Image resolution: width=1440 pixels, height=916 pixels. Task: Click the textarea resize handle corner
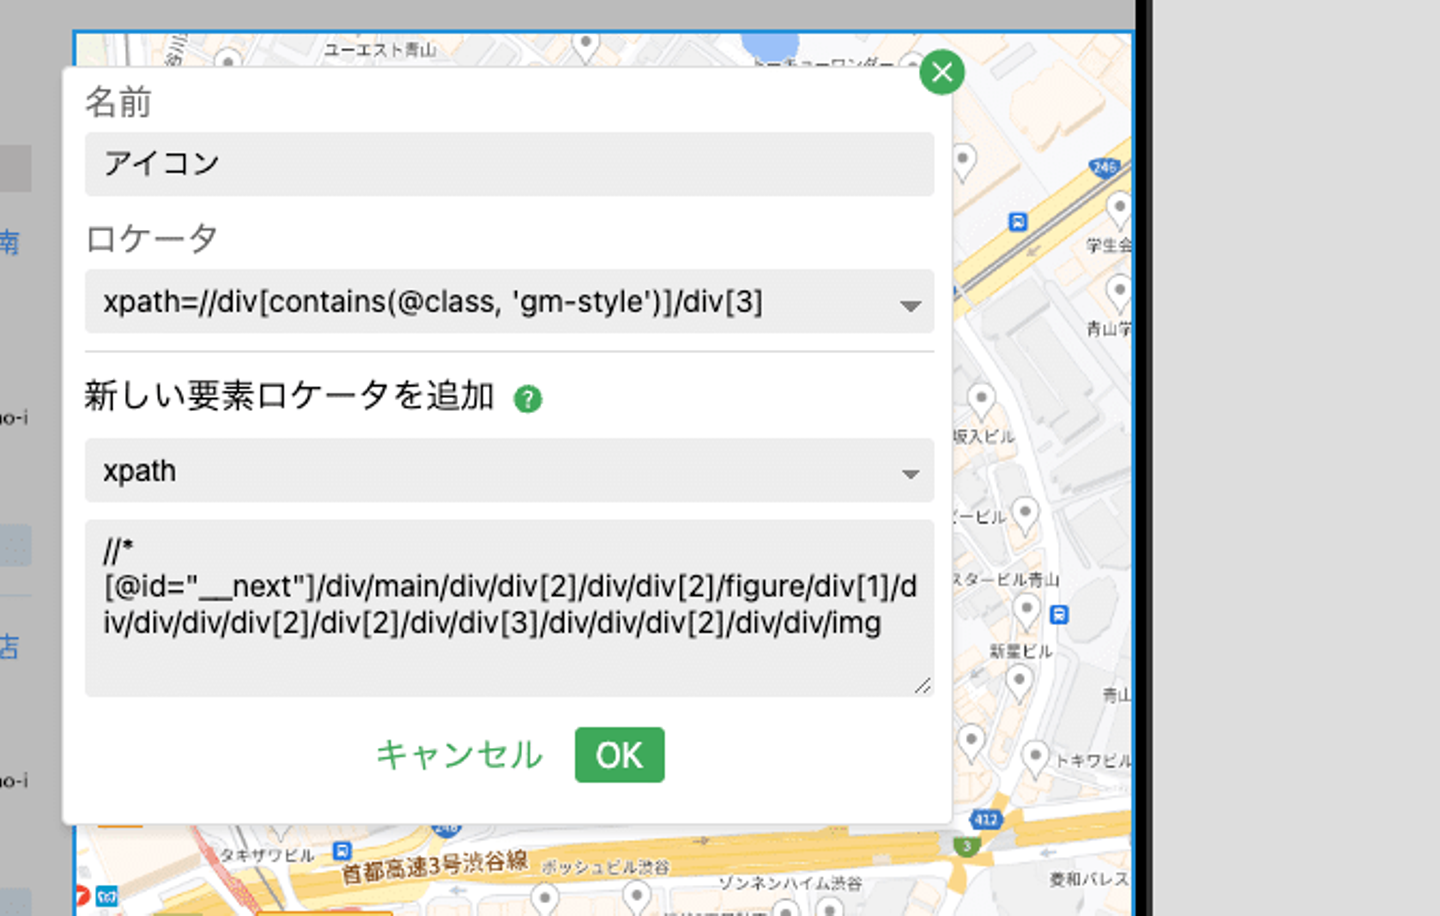923,685
